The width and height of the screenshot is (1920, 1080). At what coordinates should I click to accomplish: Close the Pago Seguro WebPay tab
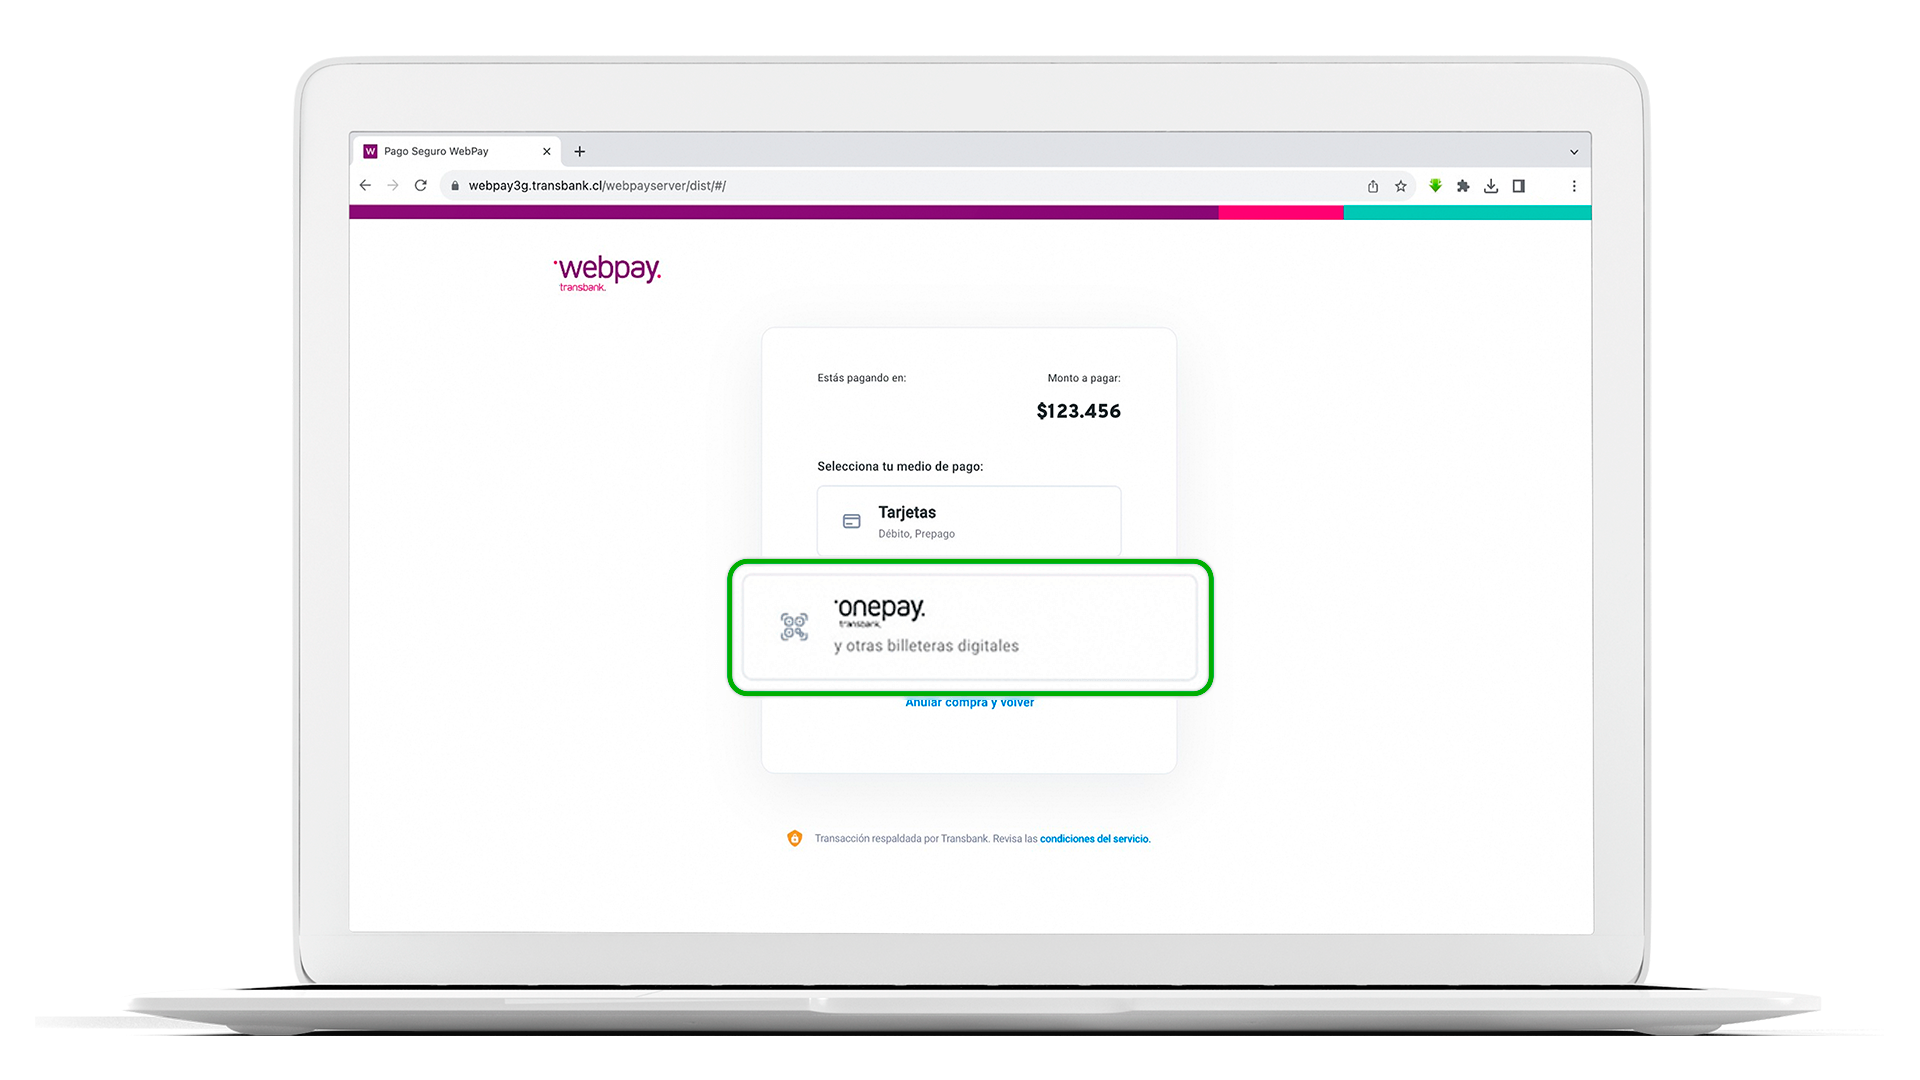[547, 152]
